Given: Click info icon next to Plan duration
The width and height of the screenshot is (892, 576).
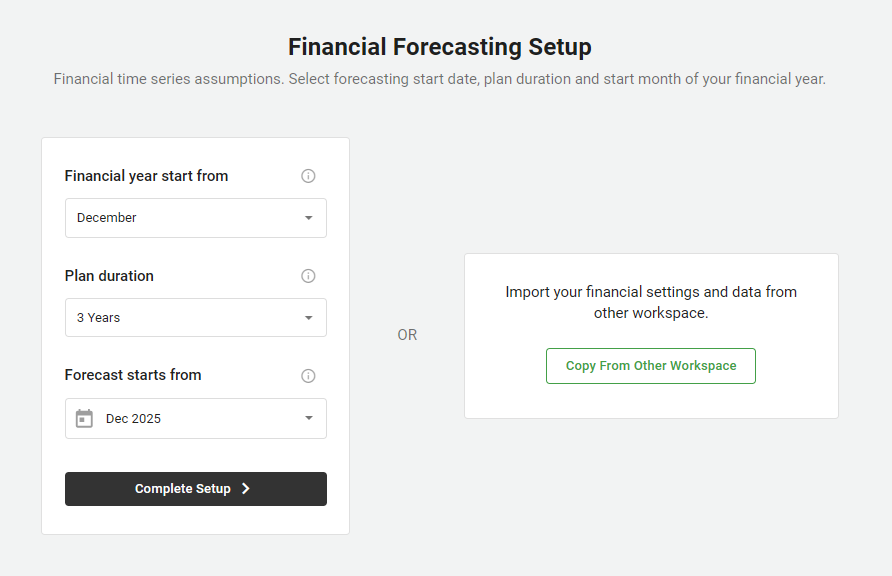Looking at the screenshot, I should tap(308, 276).
